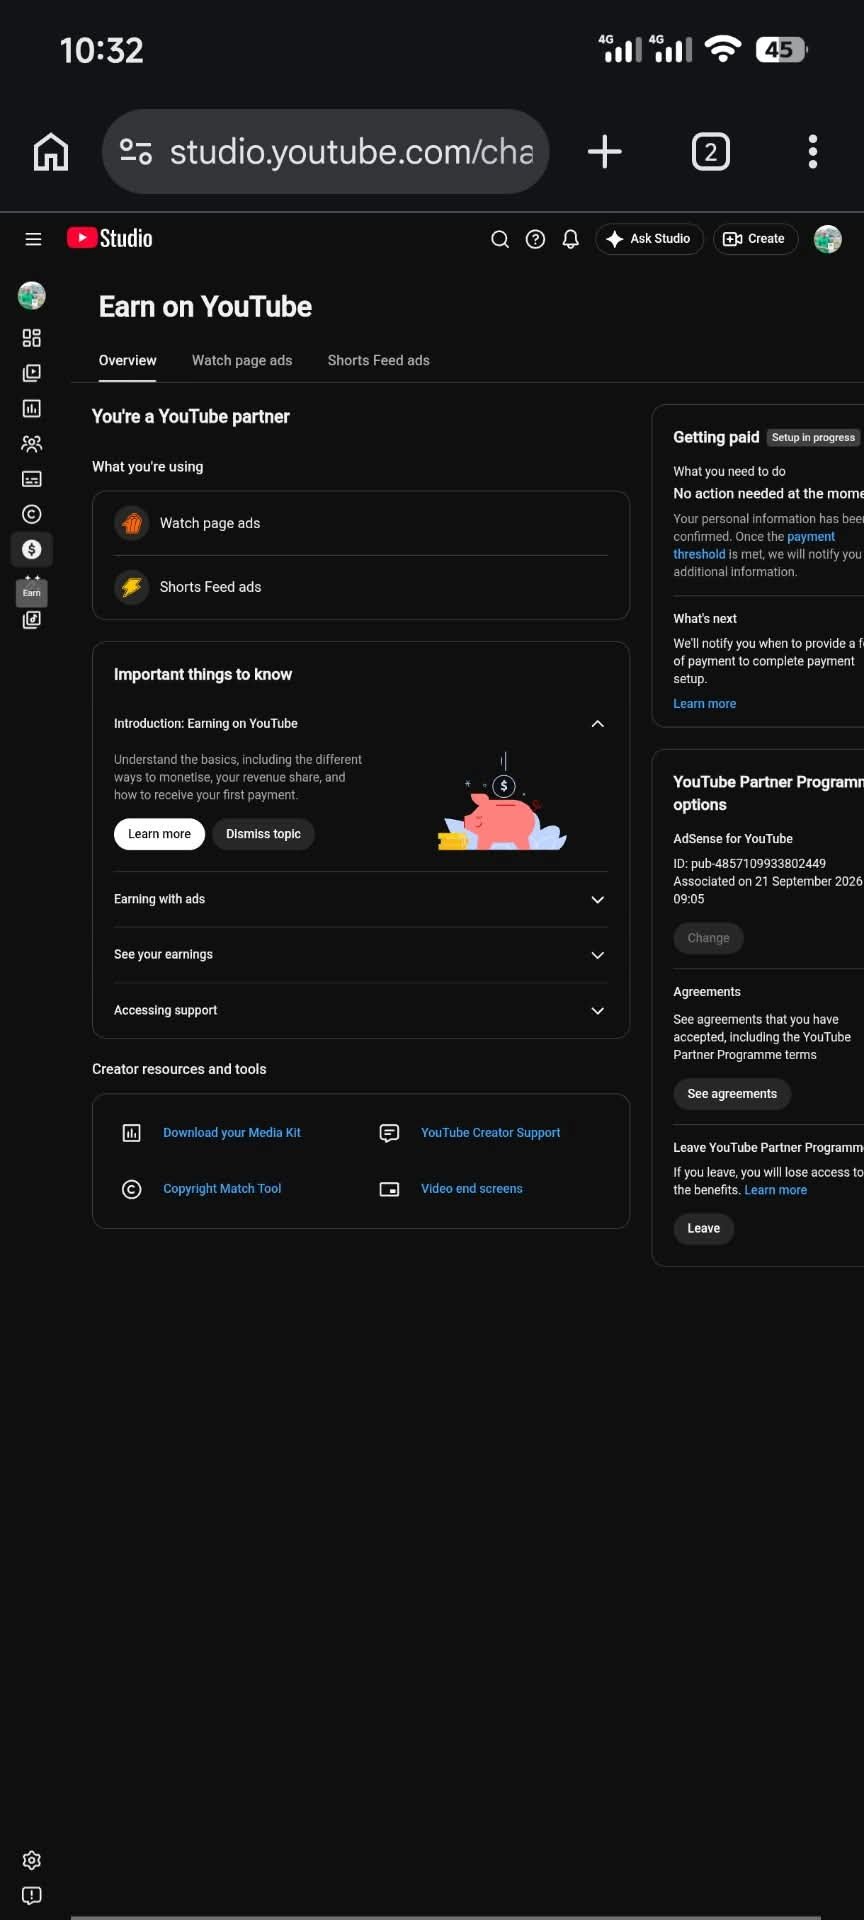Switch to the Watch page ads tab
Viewport: 864px width, 1920px height.
tap(242, 360)
